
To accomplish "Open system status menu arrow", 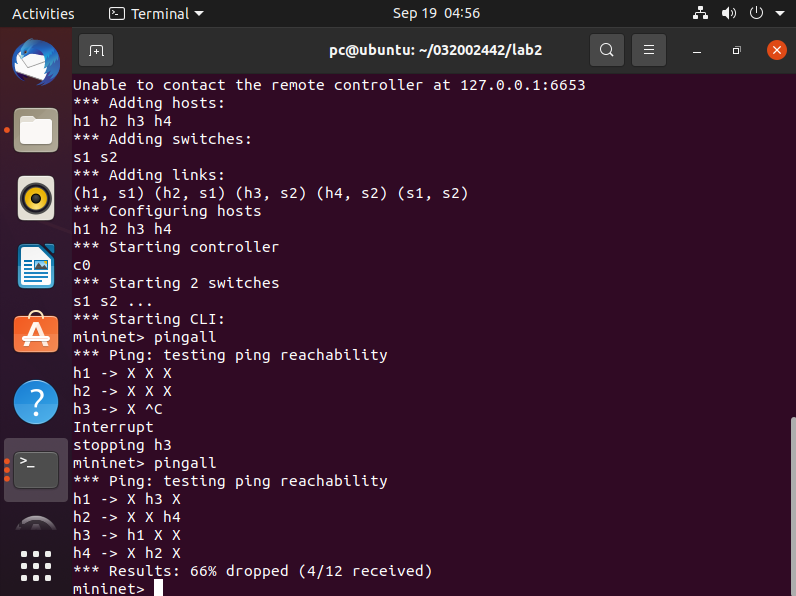I will pyautogui.click(x=781, y=13).
